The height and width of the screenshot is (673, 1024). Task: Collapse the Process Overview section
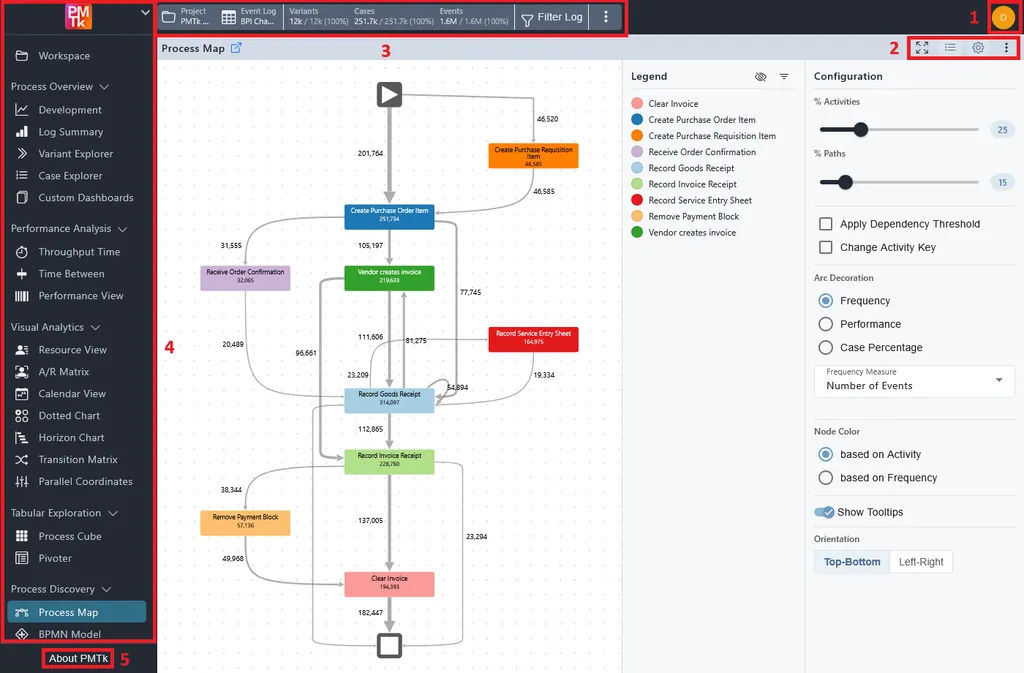[x=104, y=86]
